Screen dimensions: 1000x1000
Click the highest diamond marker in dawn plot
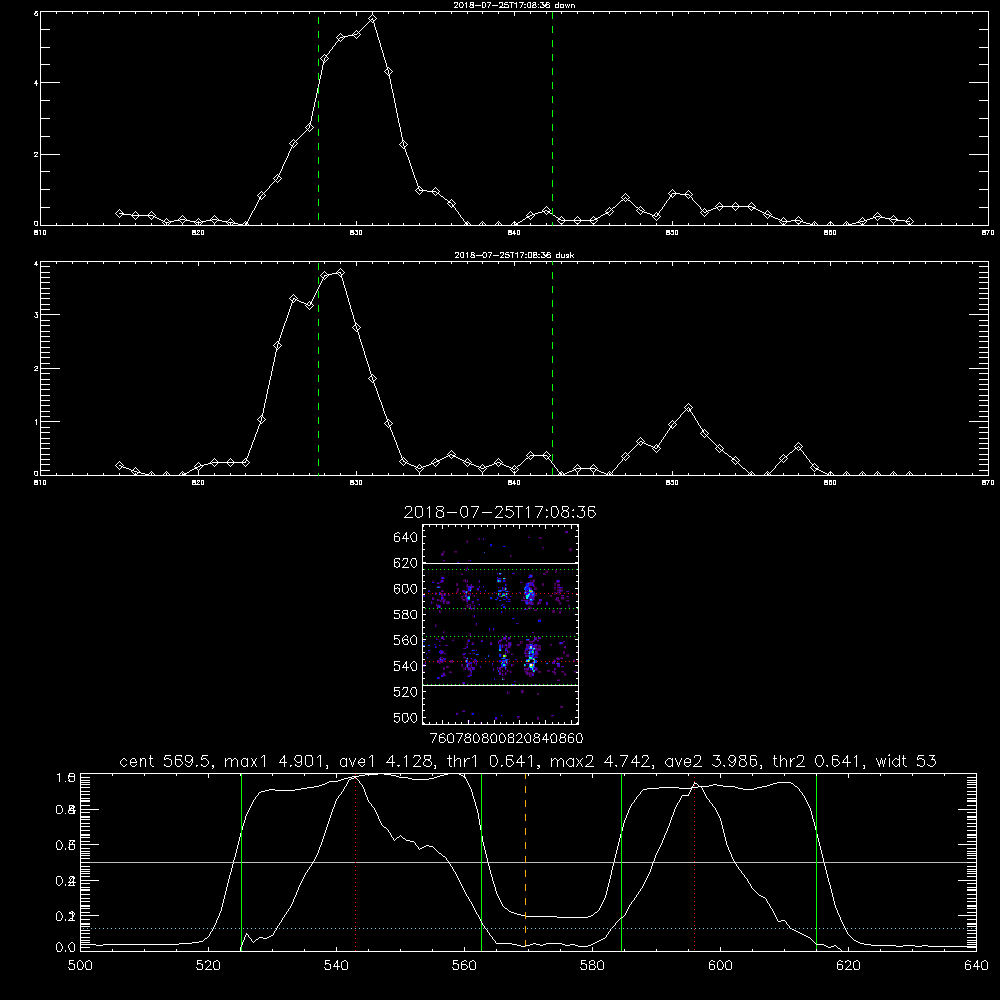coord(372,18)
